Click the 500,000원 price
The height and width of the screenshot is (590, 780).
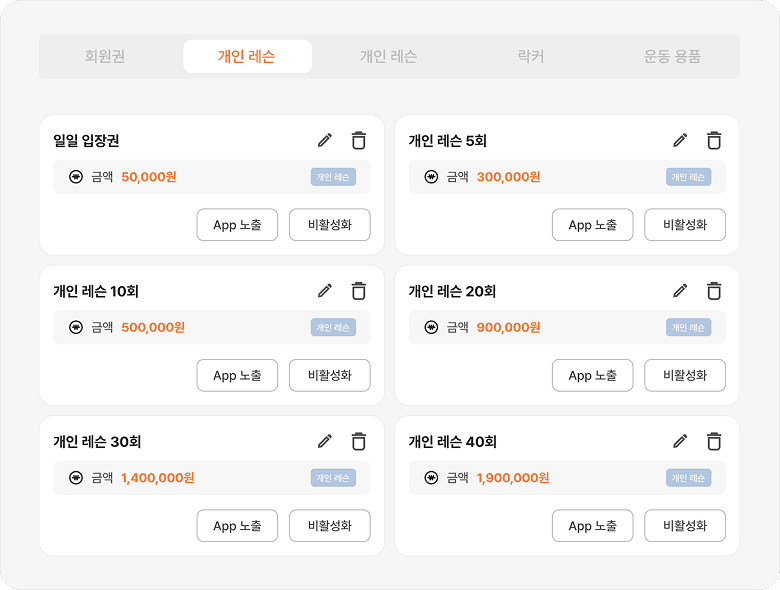coord(153,327)
